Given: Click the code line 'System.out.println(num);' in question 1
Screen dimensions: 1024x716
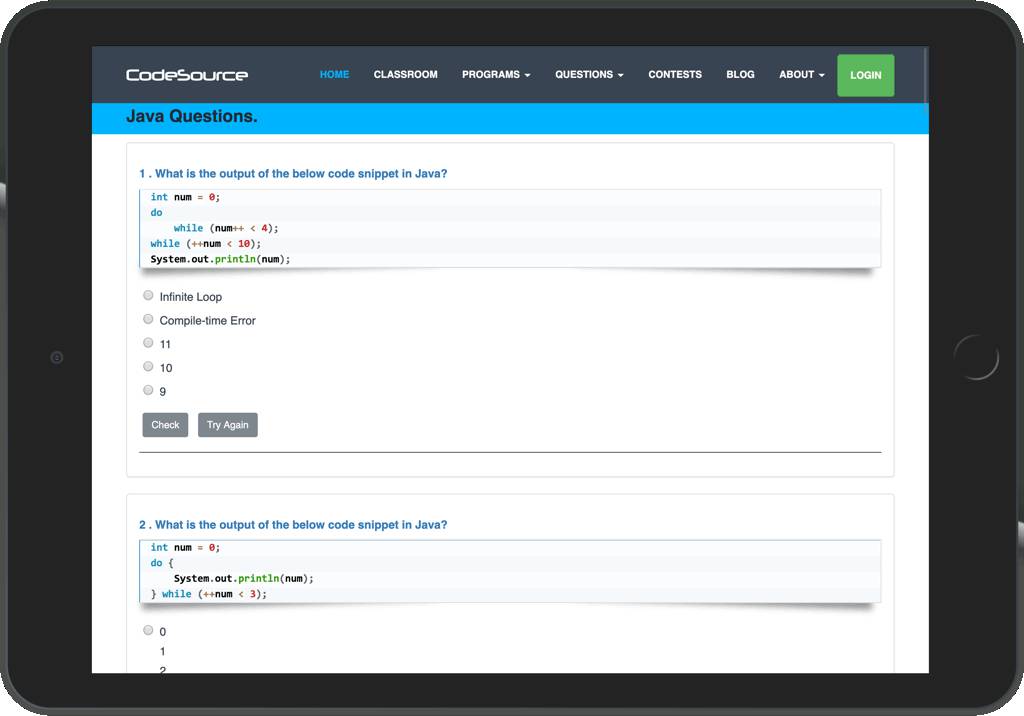Looking at the screenshot, I should click(x=220, y=259).
